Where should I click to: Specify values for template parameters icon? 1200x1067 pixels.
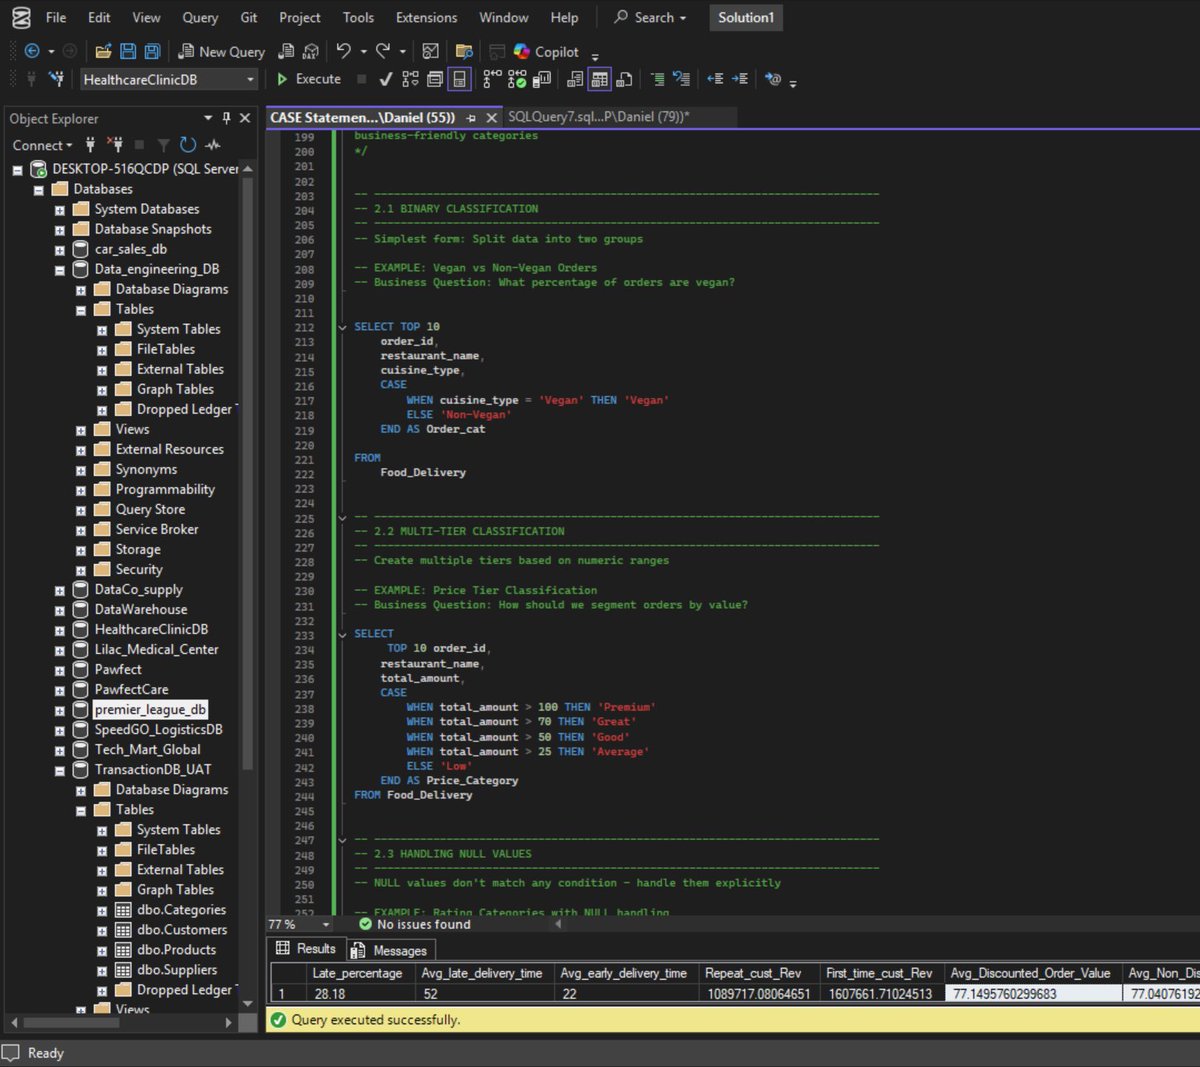tap(773, 79)
